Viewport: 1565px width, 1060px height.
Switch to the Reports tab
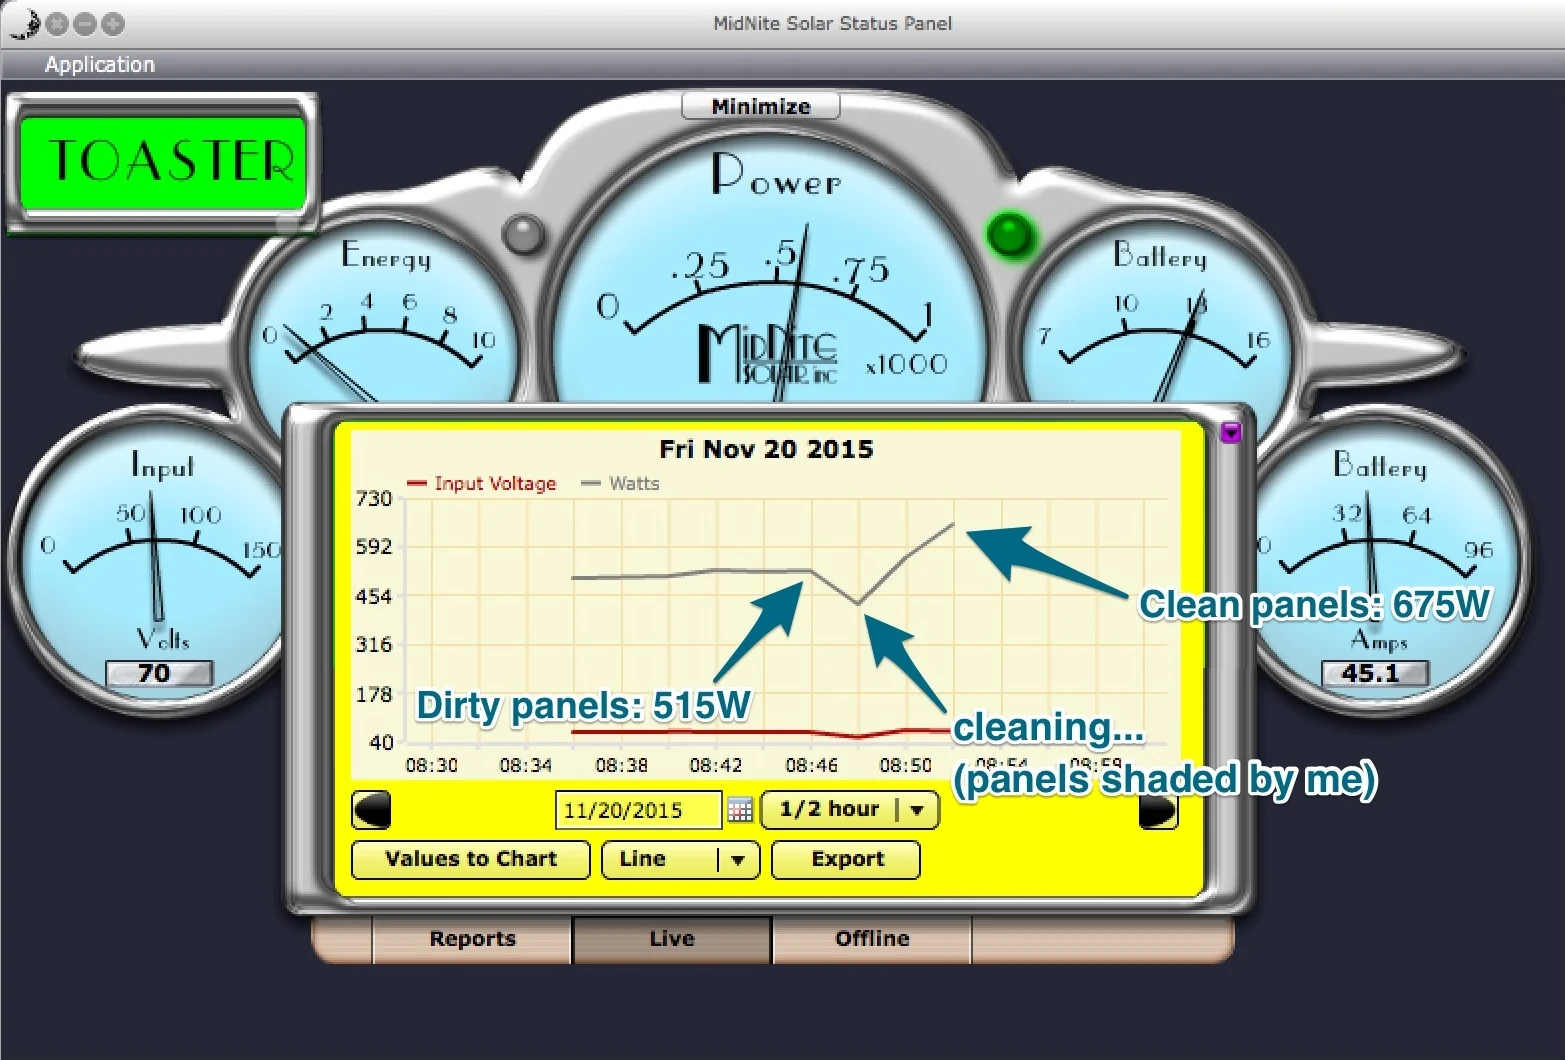click(x=472, y=939)
